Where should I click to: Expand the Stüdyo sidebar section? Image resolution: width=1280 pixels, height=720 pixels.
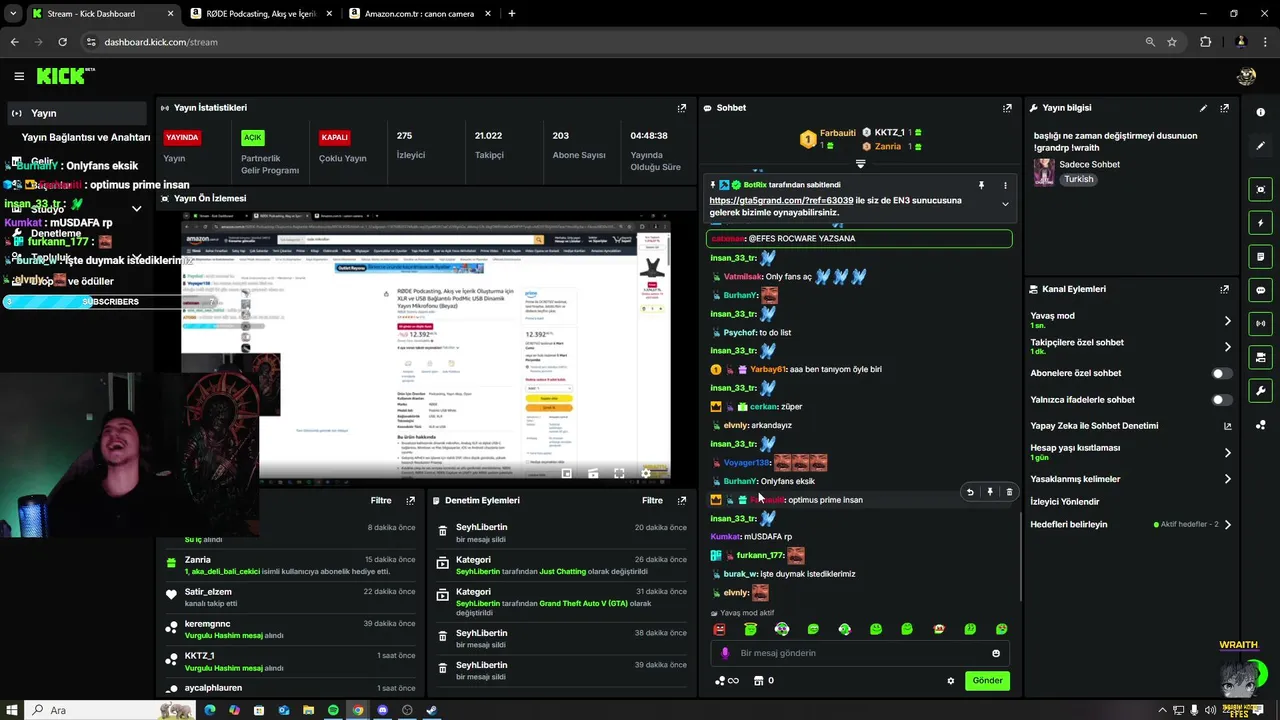point(137,209)
